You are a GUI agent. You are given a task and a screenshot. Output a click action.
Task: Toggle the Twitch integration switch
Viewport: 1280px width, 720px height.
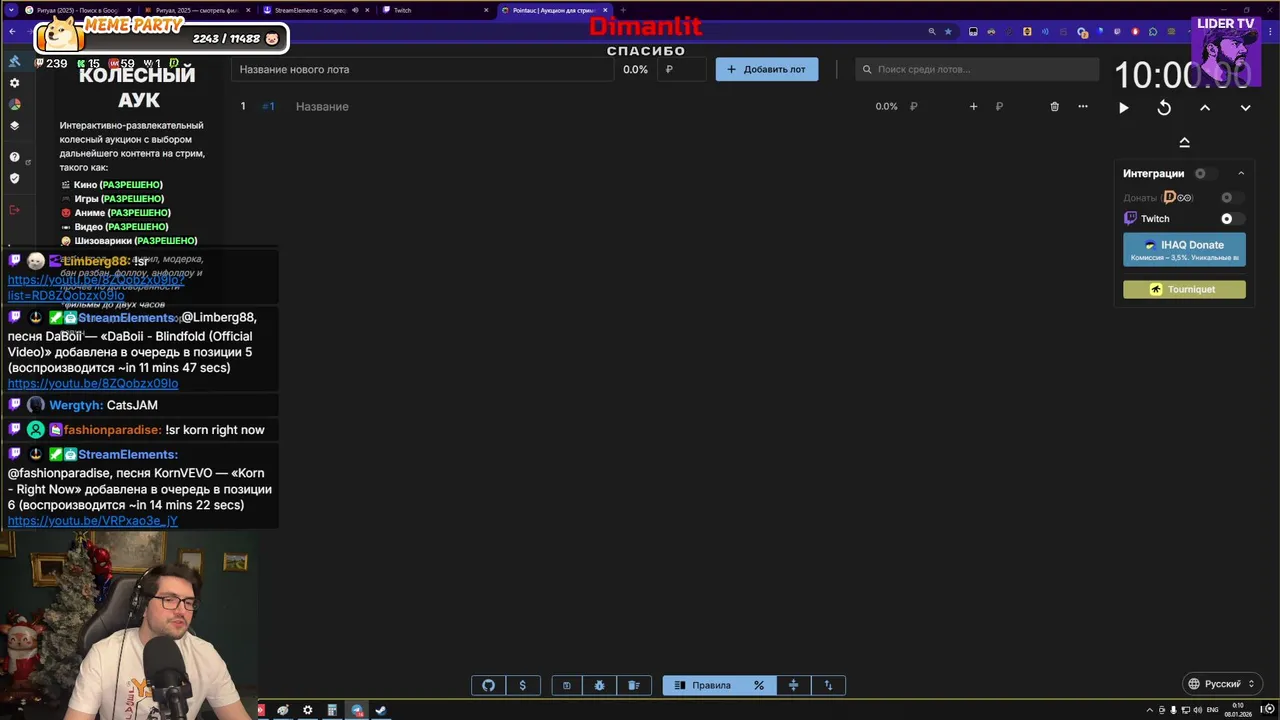click(x=1232, y=218)
